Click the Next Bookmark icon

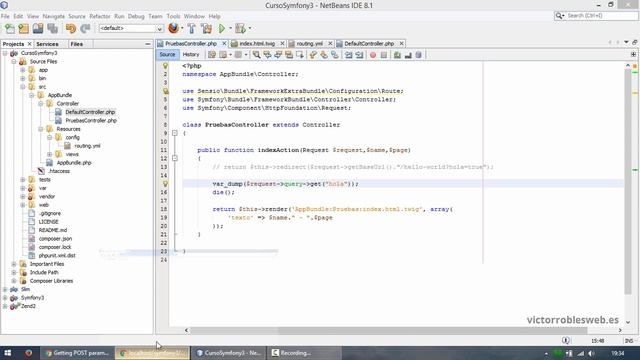tap(324, 55)
